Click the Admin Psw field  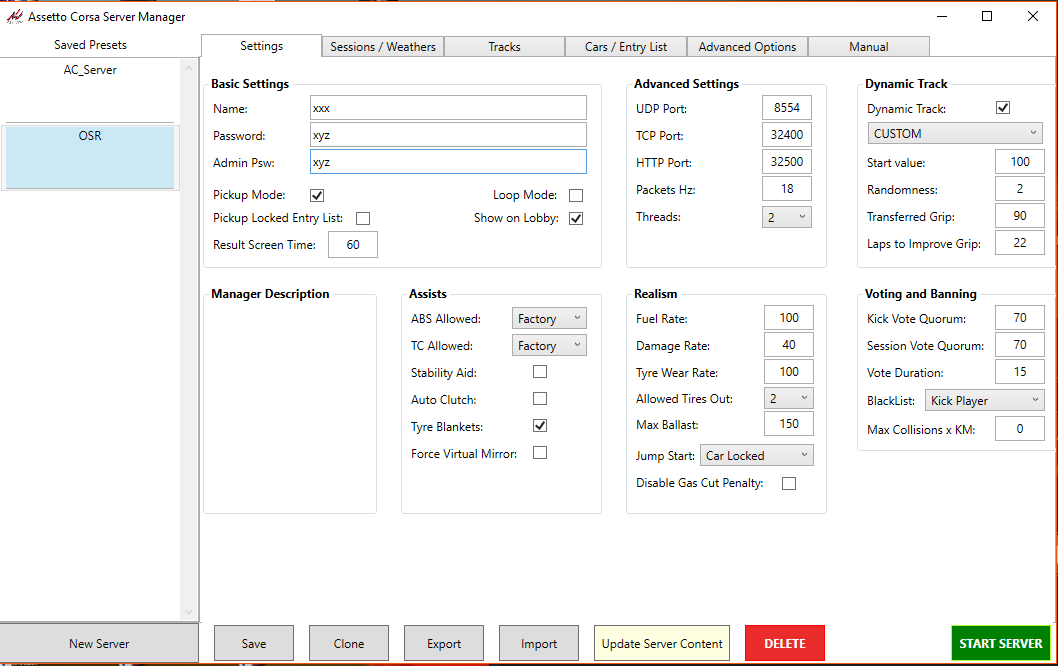(x=448, y=162)
